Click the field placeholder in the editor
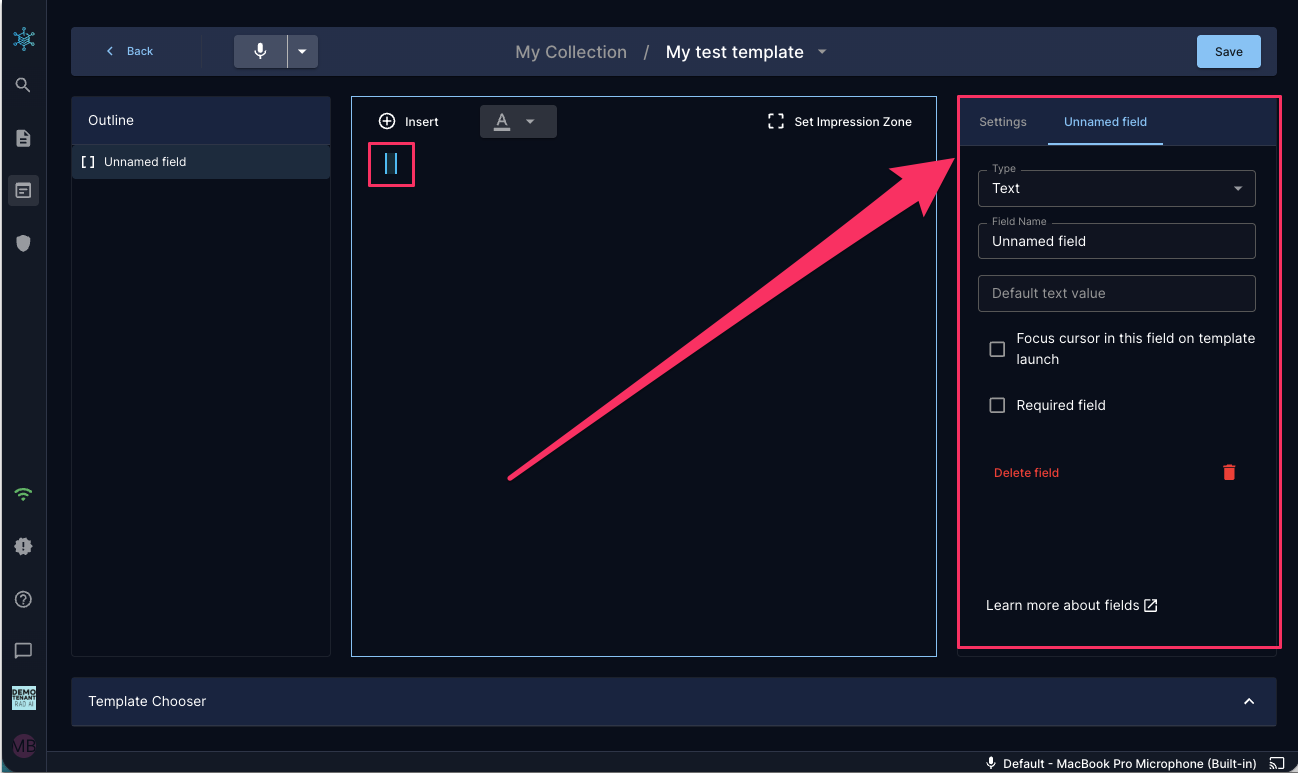 pos(391,163)
